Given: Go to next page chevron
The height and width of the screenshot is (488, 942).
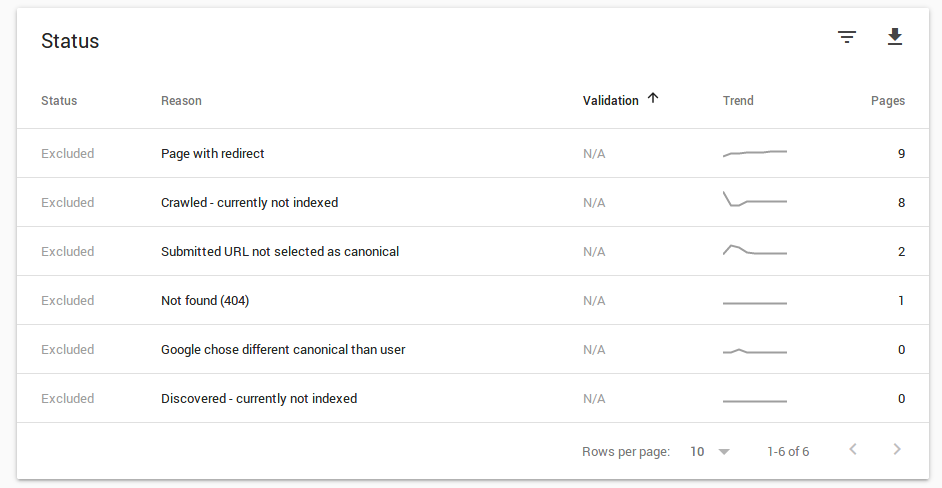Looking at the screenshot, I should click(x=897, y=450).
